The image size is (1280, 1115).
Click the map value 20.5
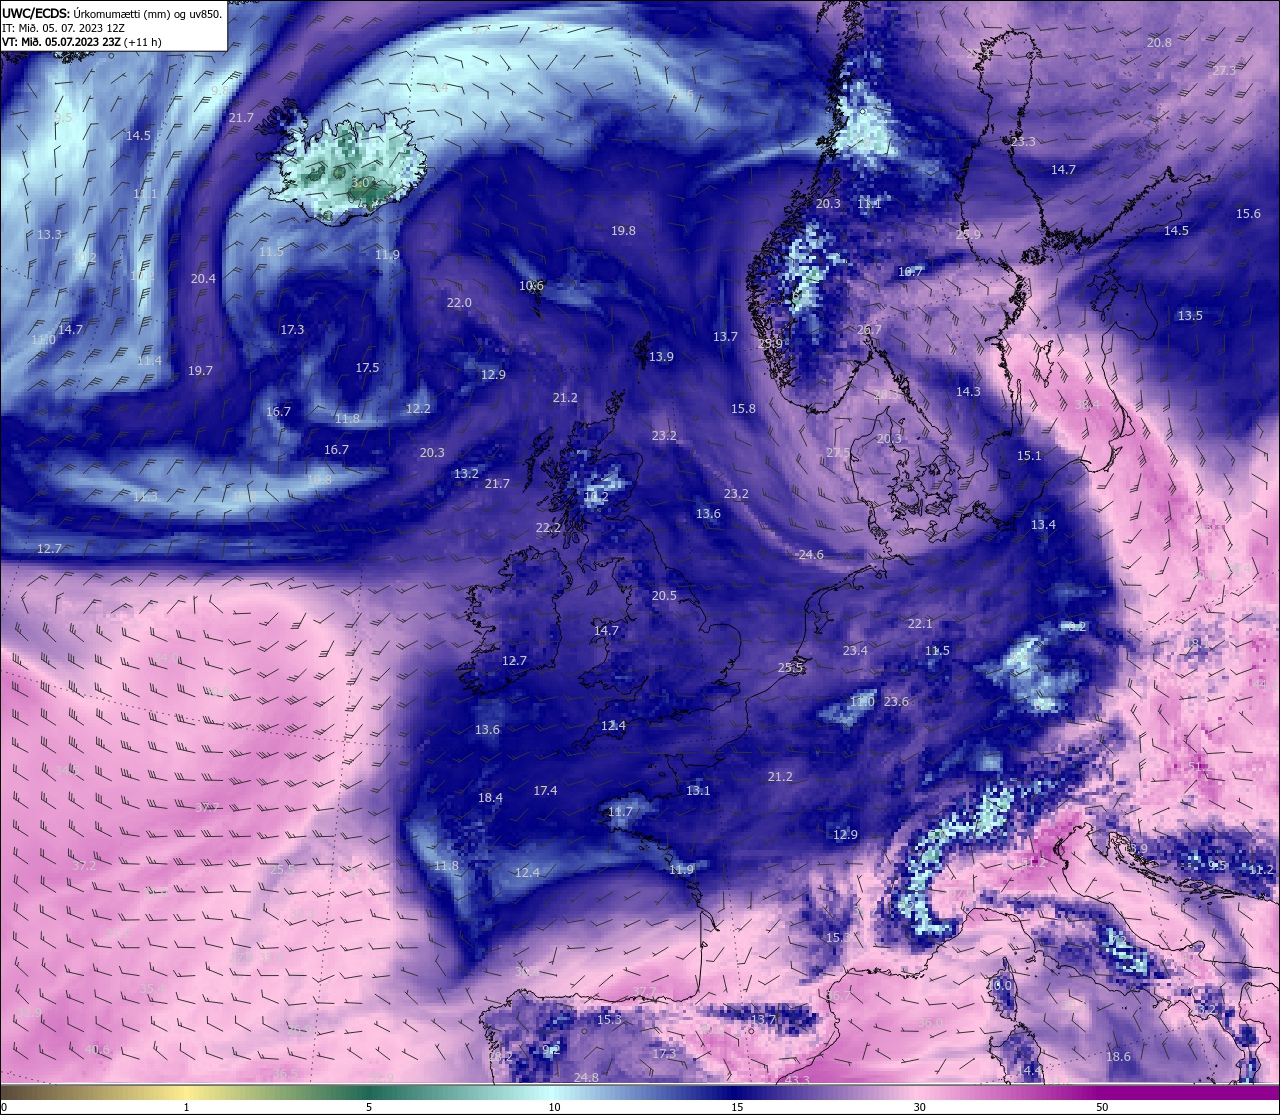pos(664,596)
